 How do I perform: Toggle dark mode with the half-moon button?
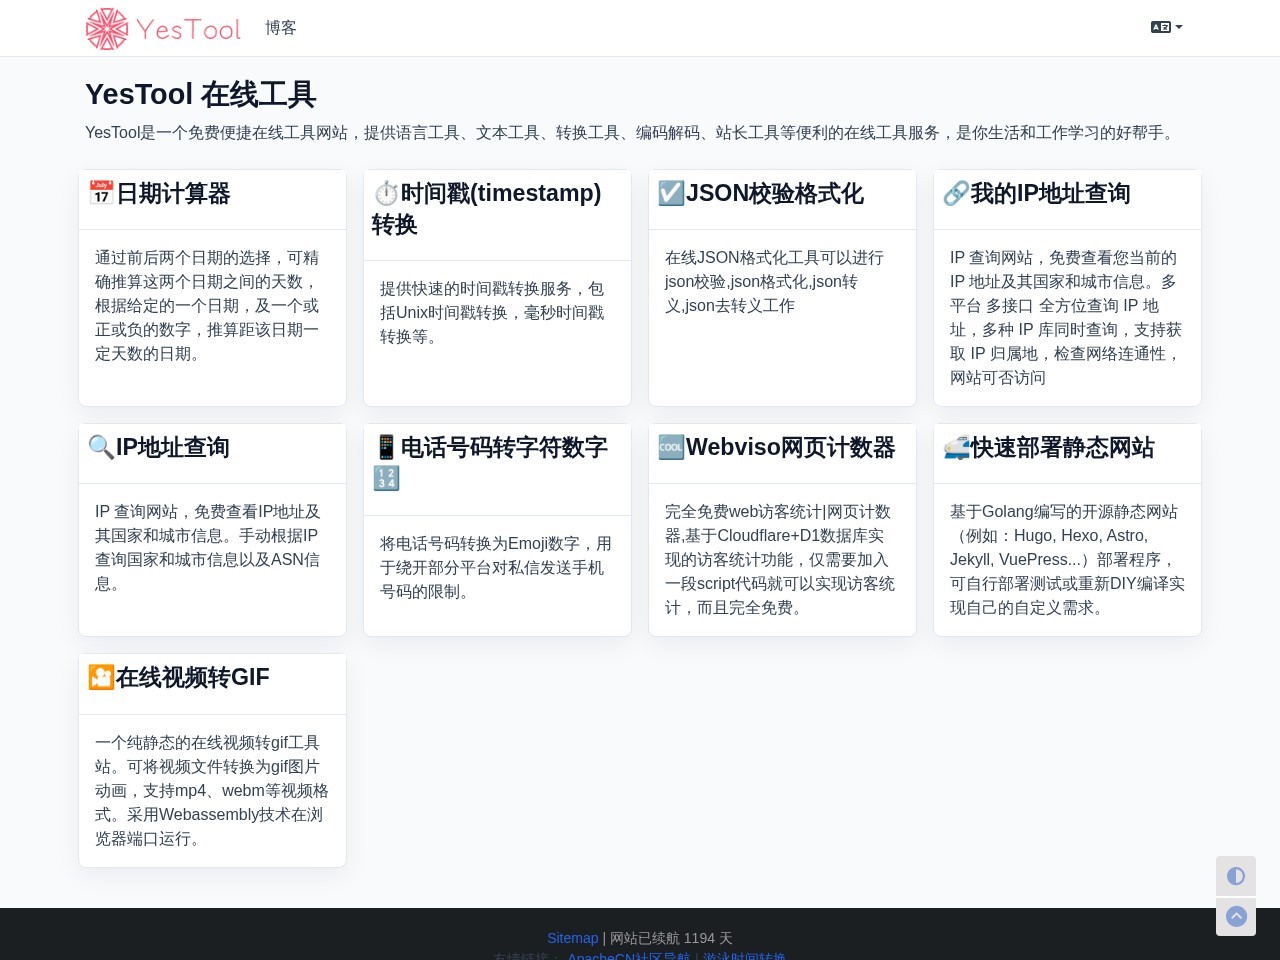(1236, 876)
